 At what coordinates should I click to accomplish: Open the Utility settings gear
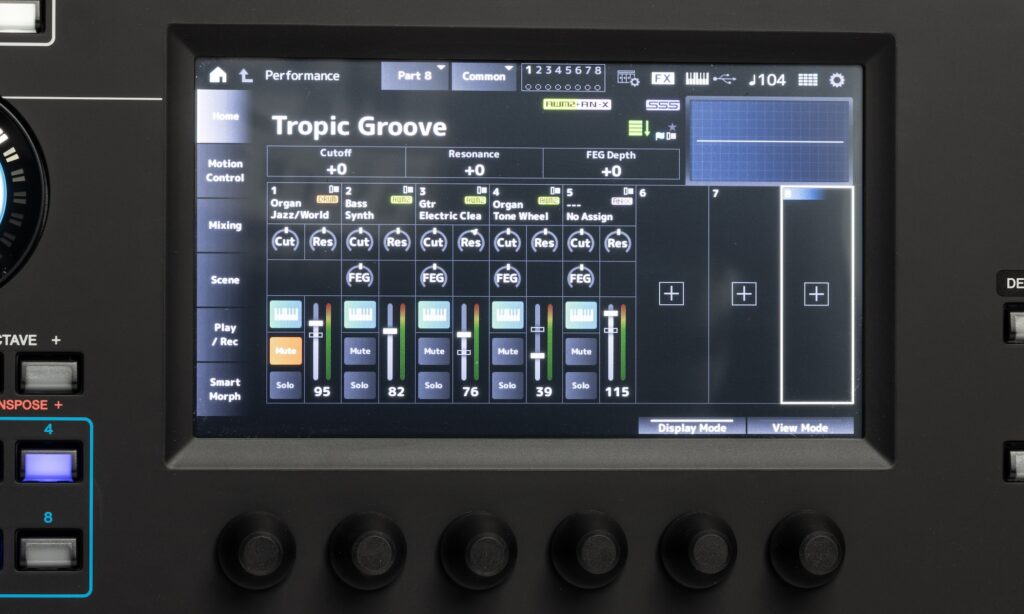coord(837,79)
